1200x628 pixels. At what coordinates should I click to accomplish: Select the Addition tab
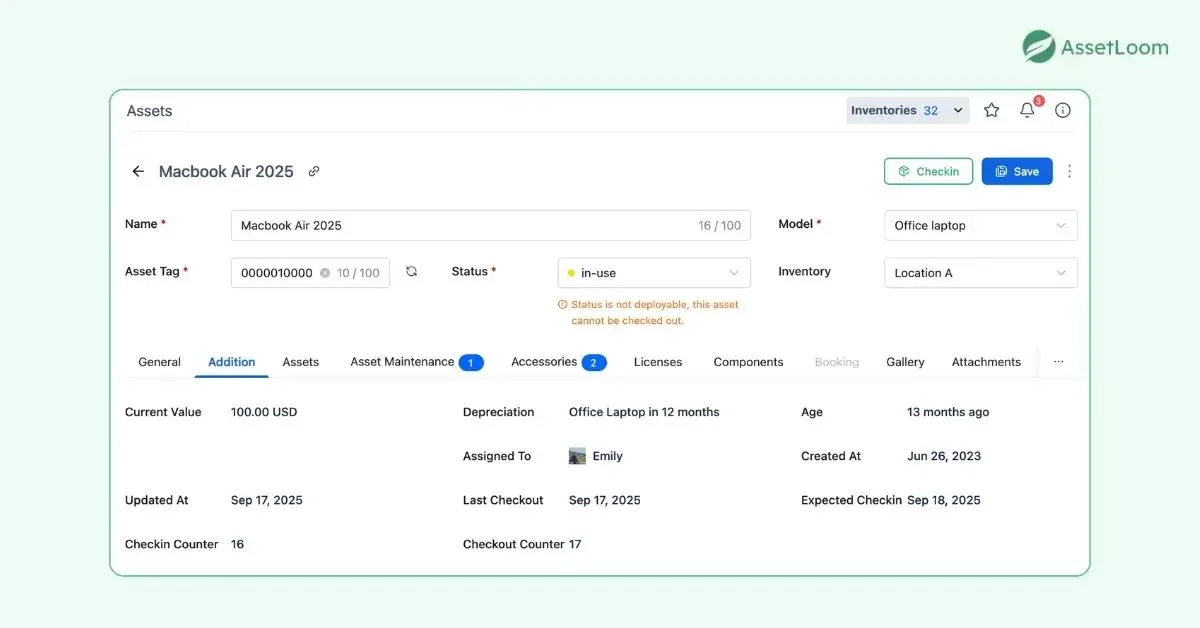pos(232,362)
